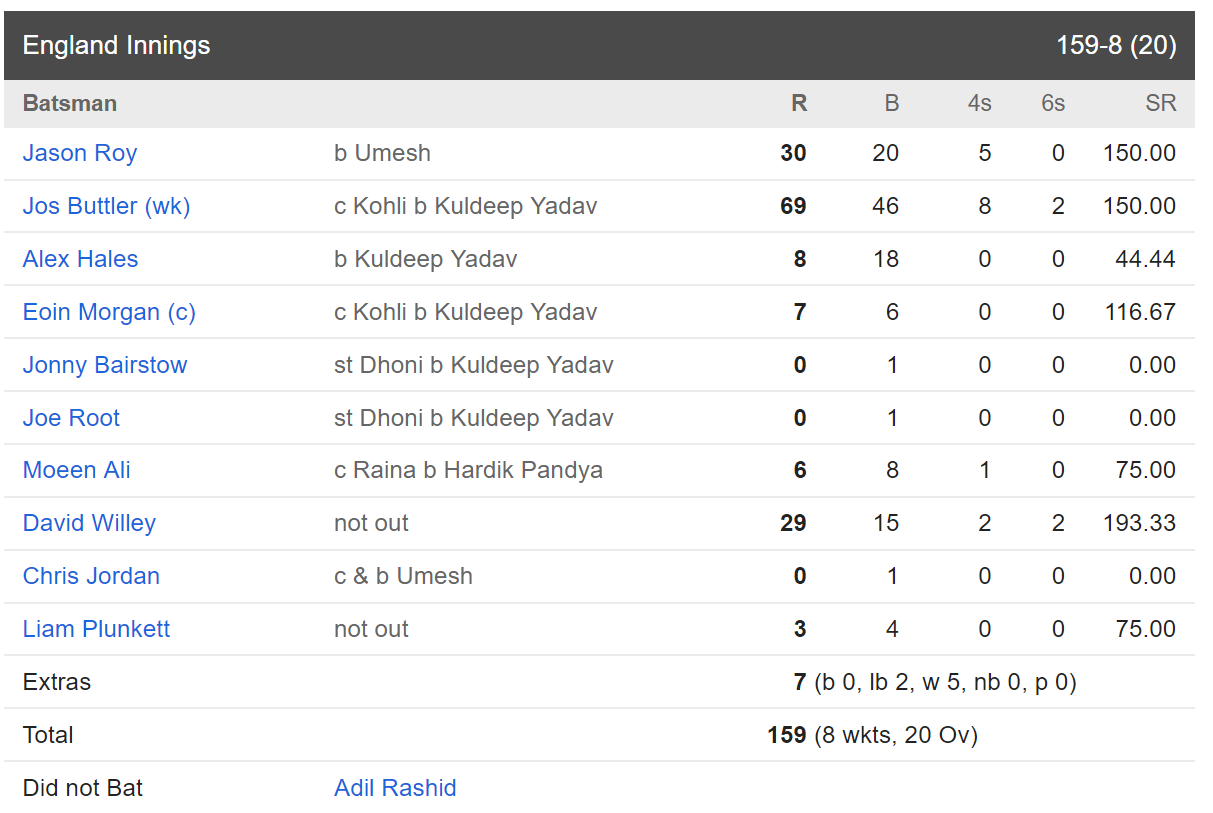1213x813 pixels.
Task: Click the 6s column header
Action: [1052, 103]
